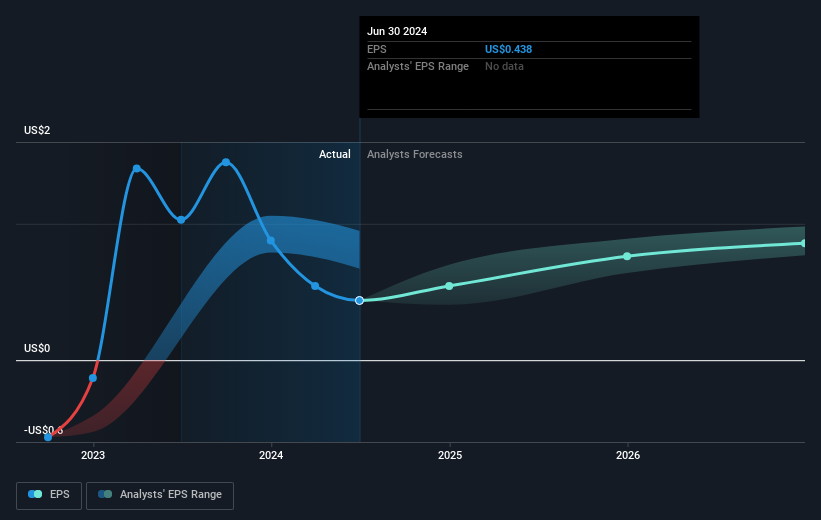Click the EPS point between 2024 and mid-2024
Screen dimensions: 821x520
[315, 286]
